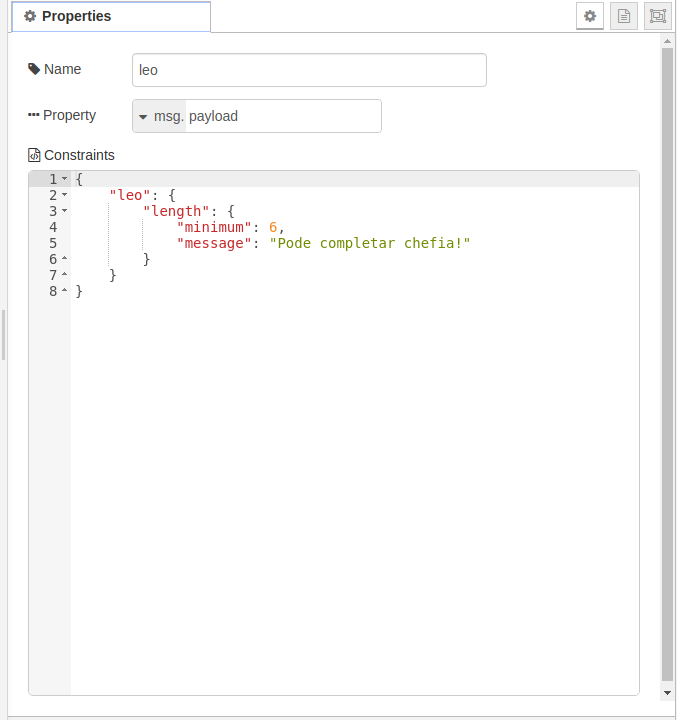The height and width of the screenshot is (720, 677).
Task: Click the value 6 on line 4
Action: pyautogui.click(x=273, y=227)
